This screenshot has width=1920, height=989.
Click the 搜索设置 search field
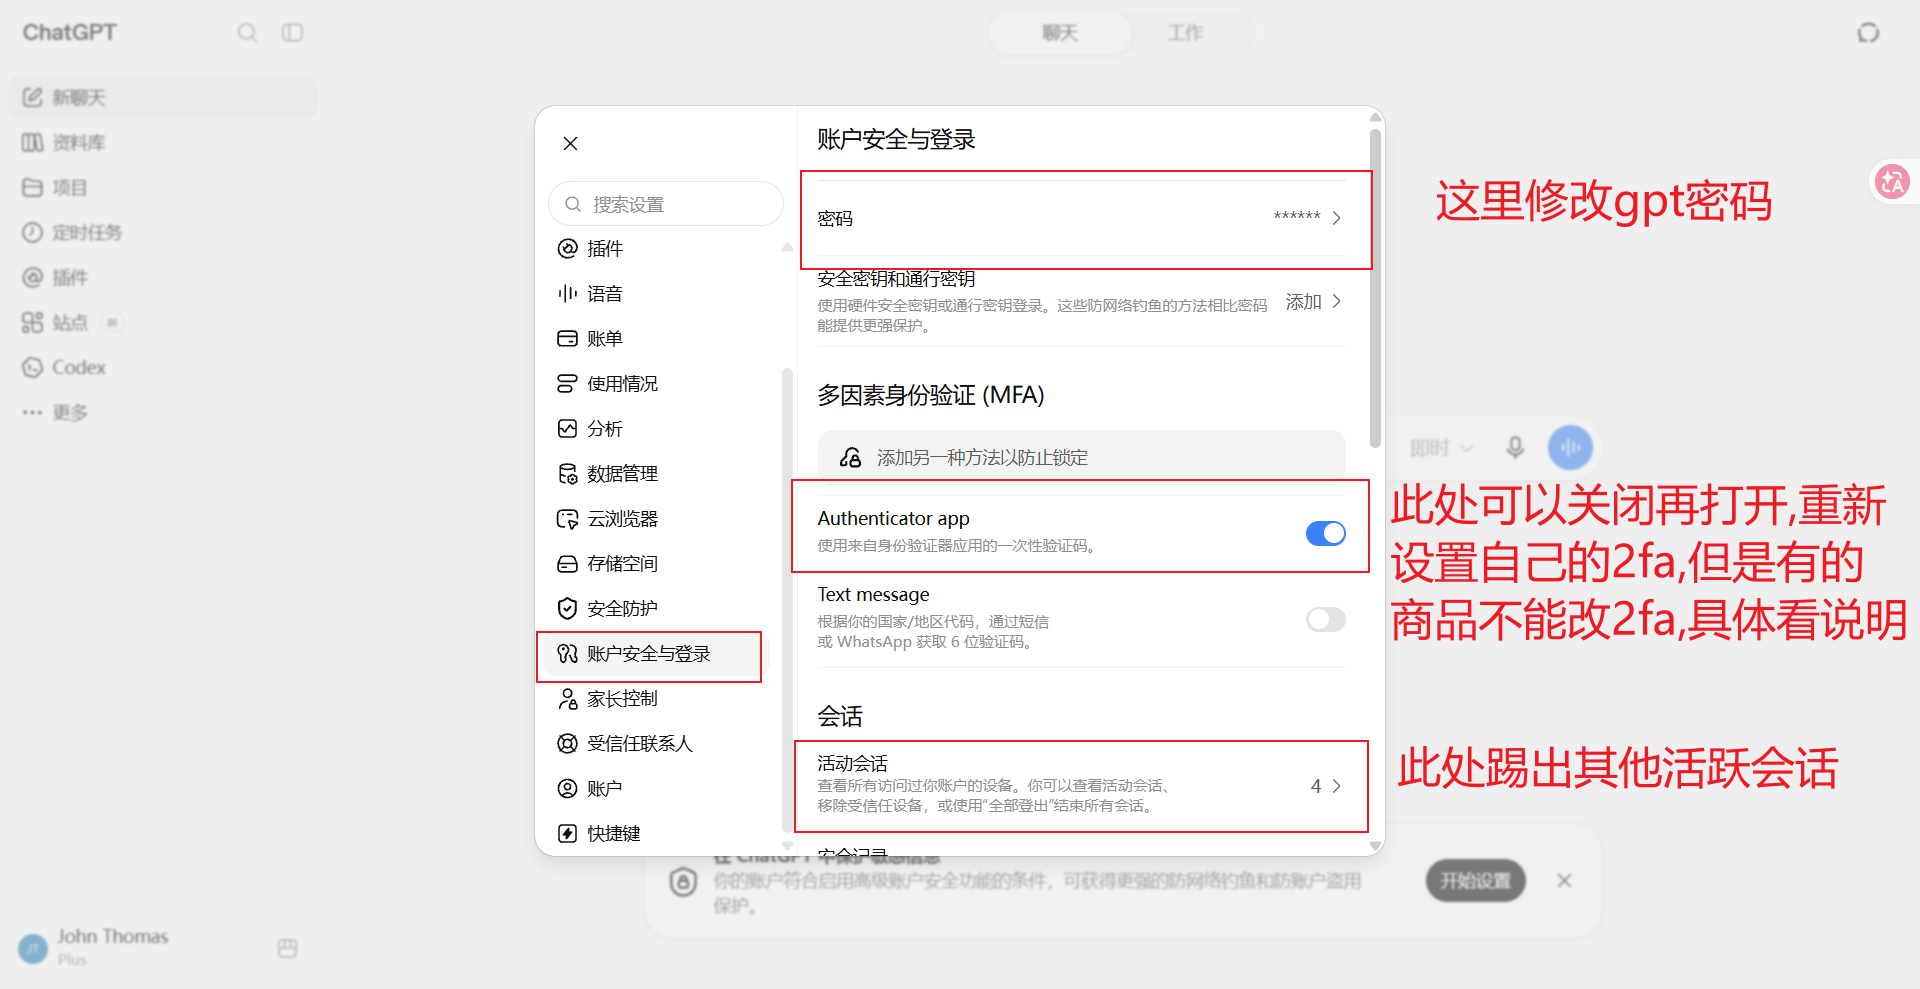pyautogui.click(x=666, y=204)
